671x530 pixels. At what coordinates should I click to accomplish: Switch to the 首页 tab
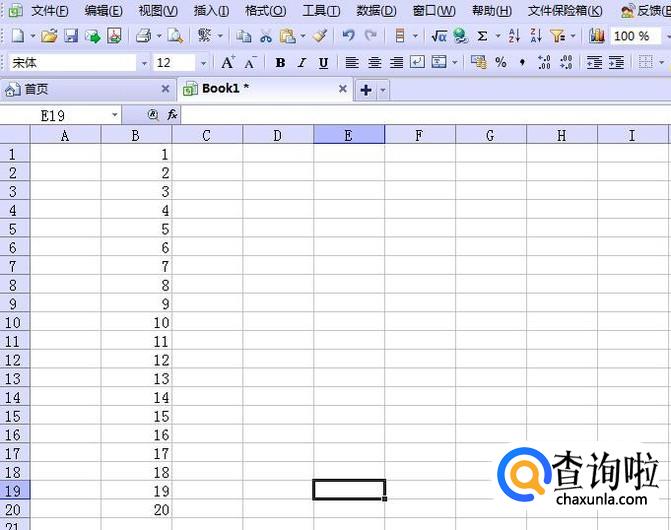pos(36,89)
